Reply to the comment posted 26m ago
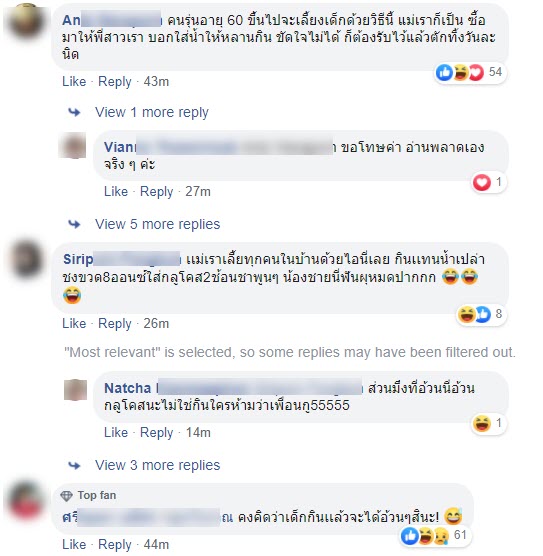This screenshot has height=556, width=543. [x=115, y=324]
